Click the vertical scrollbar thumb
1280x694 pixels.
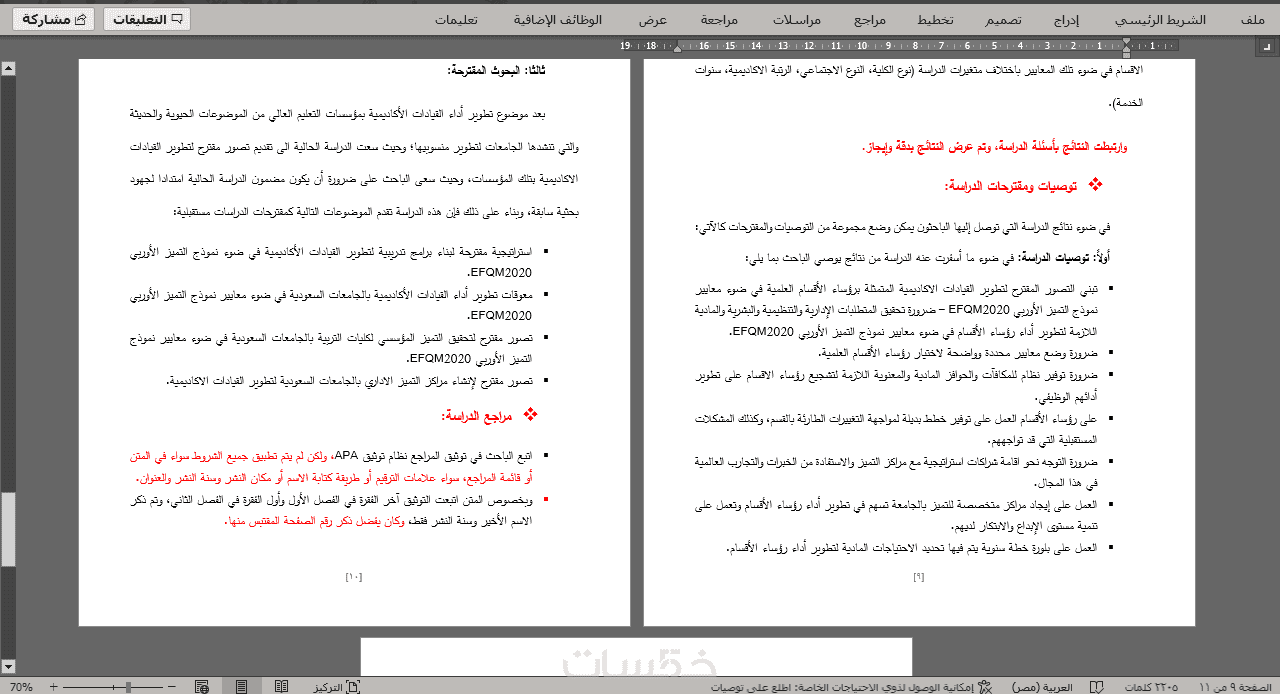tap(8, 530)
